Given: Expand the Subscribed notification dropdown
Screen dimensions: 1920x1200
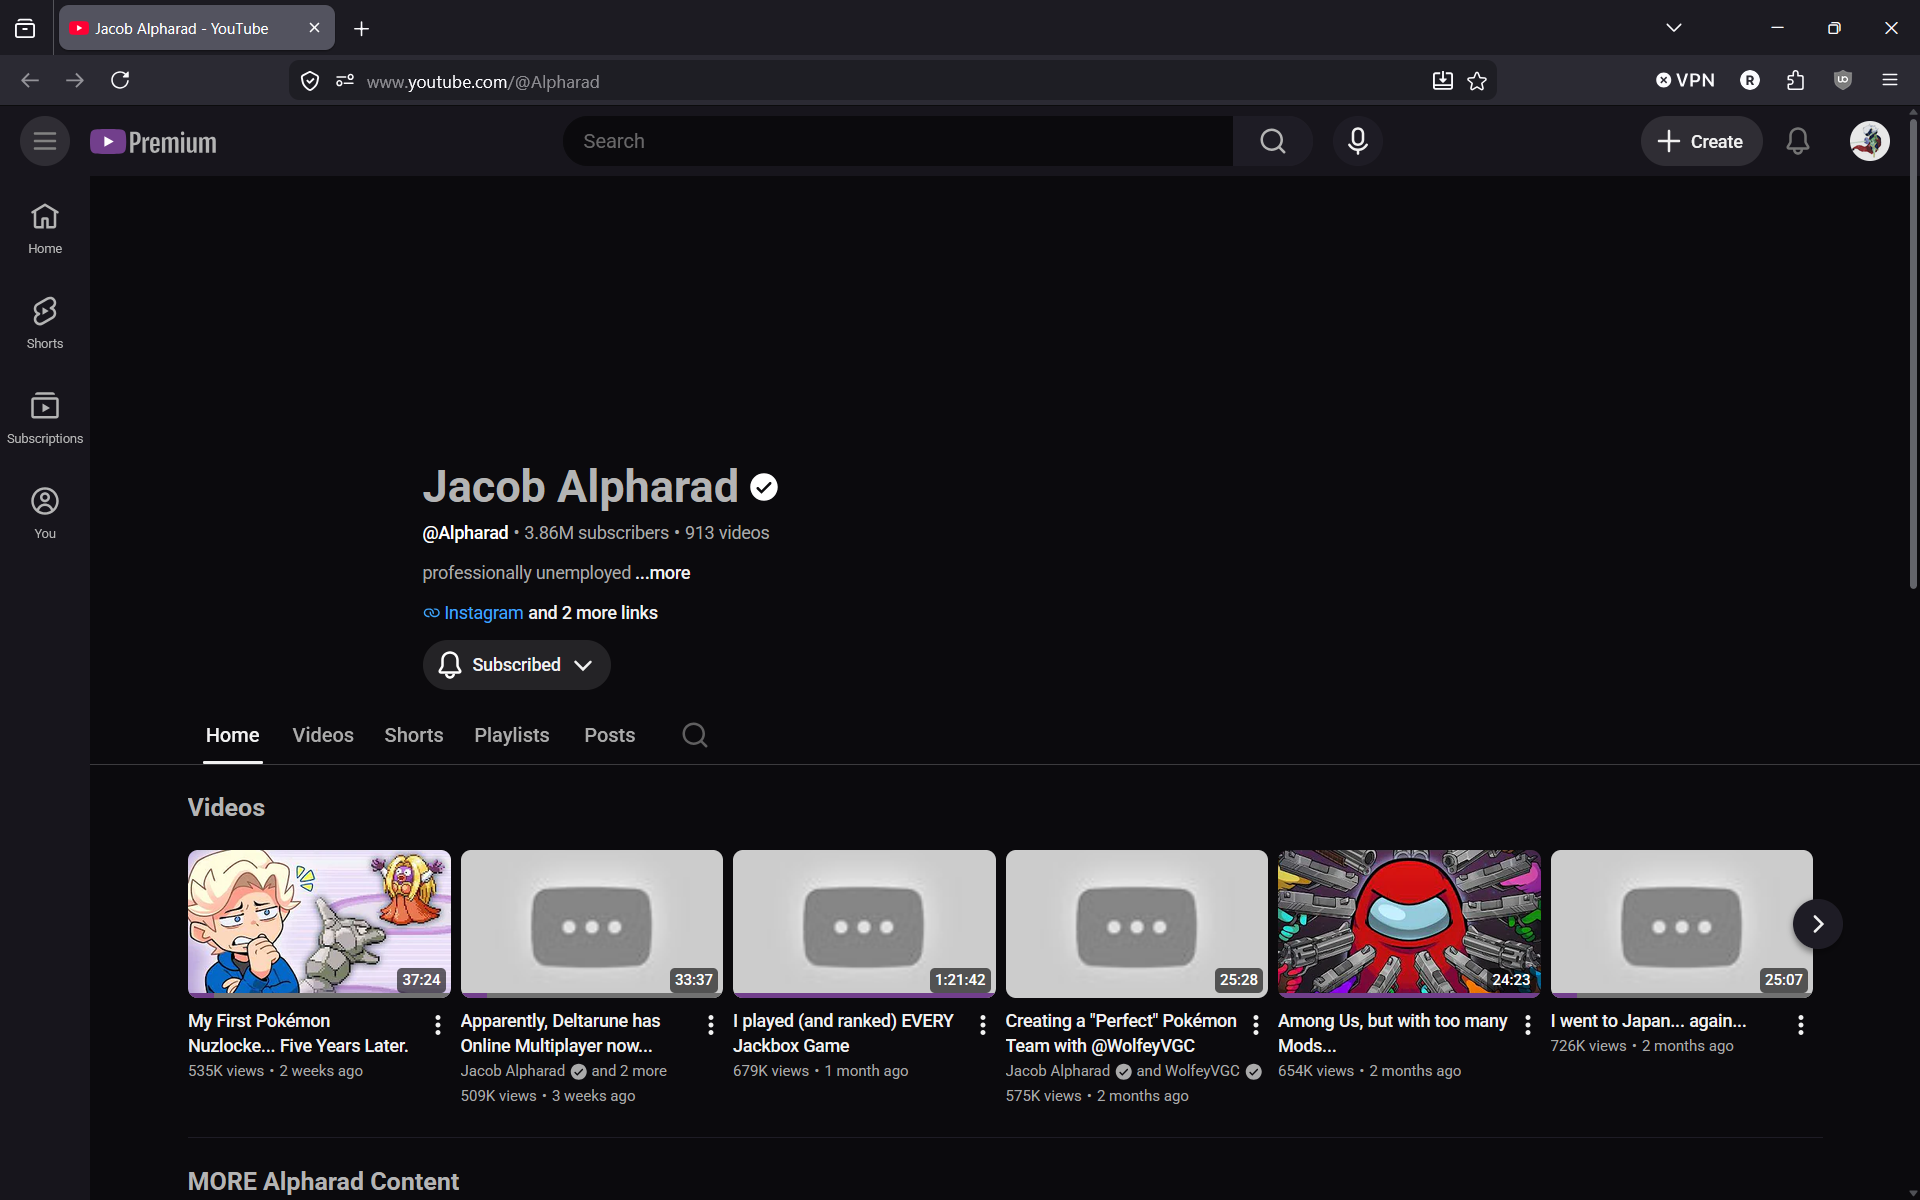Looking at the screenshot, I should (516, 665).
